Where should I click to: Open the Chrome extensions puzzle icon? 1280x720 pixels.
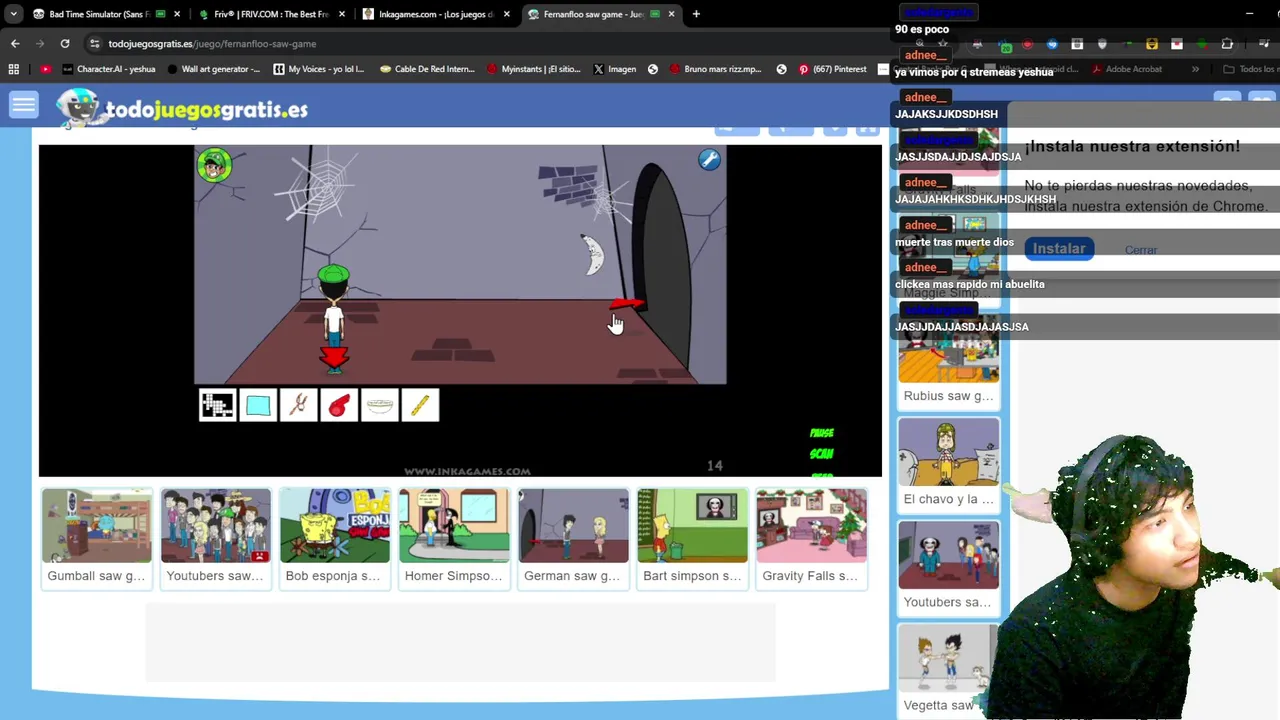coord(1227,44)
